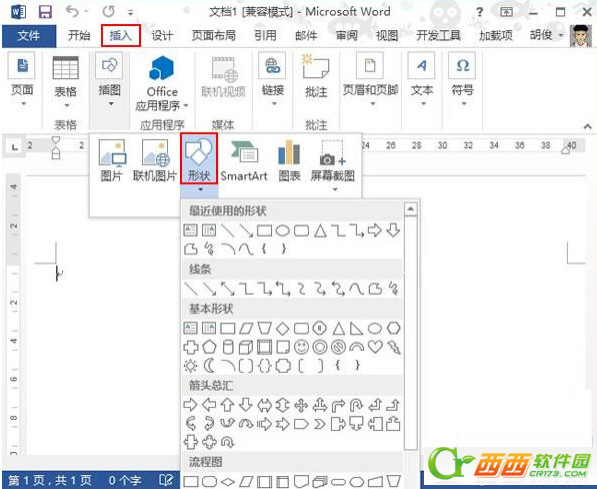Image resolution: width=597 pixels, height=489 pixels.
Task: Choose the sun shape
Action: [190, 366]
